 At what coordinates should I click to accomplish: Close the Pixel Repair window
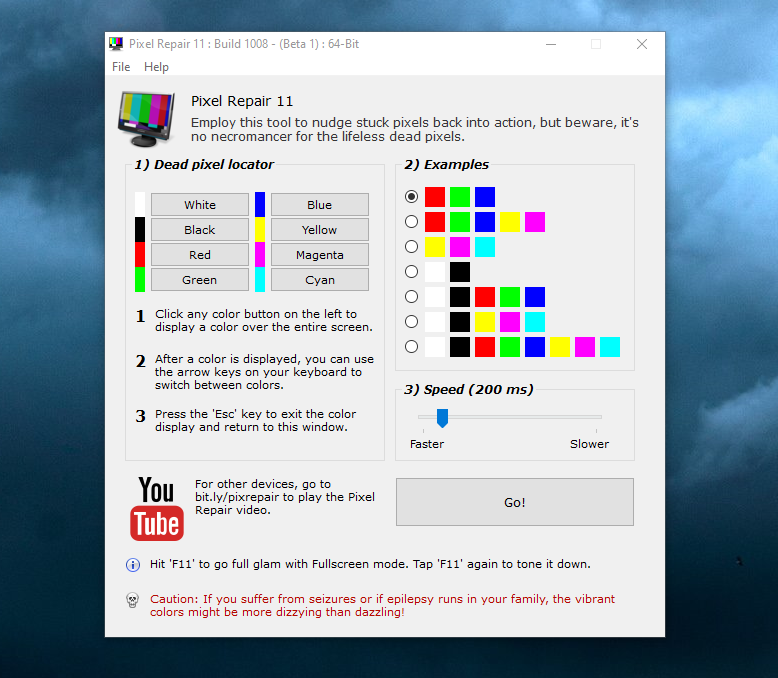tap(642, 44)
